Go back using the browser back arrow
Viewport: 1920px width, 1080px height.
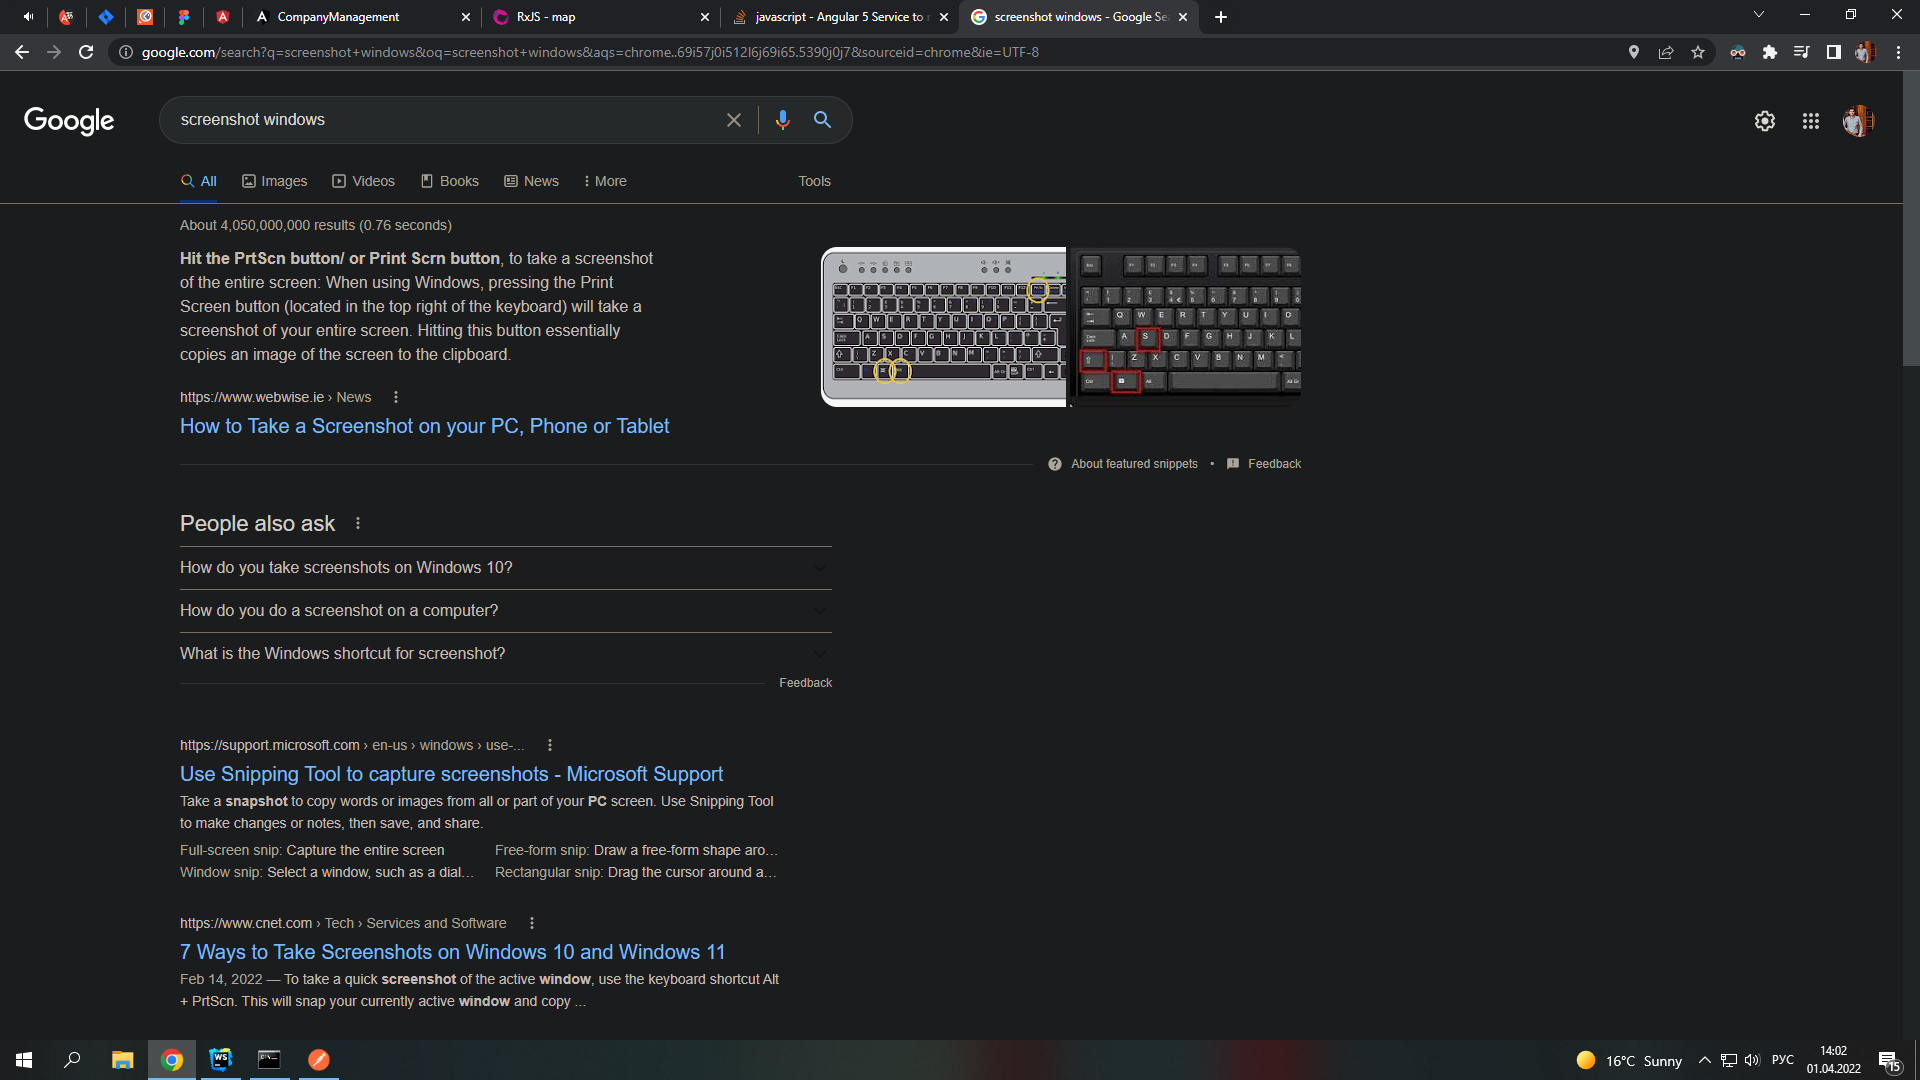[22, 52]
